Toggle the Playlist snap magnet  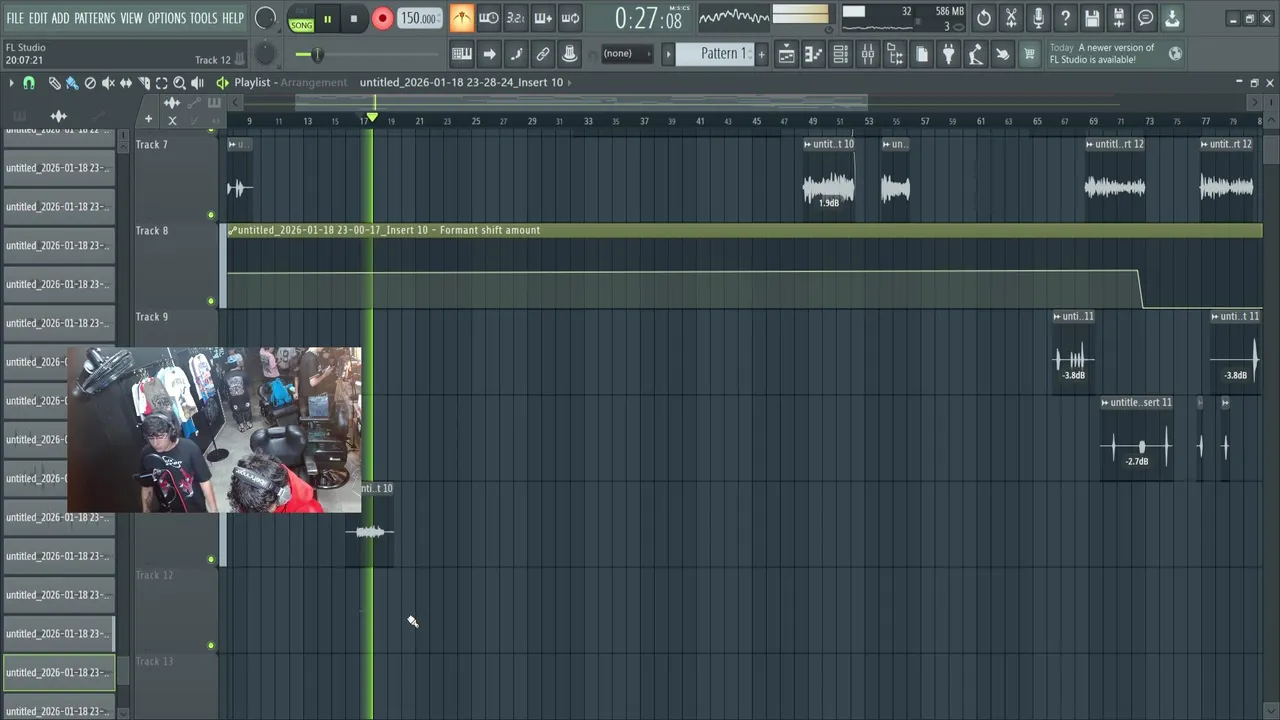click(x=29, y=83)
